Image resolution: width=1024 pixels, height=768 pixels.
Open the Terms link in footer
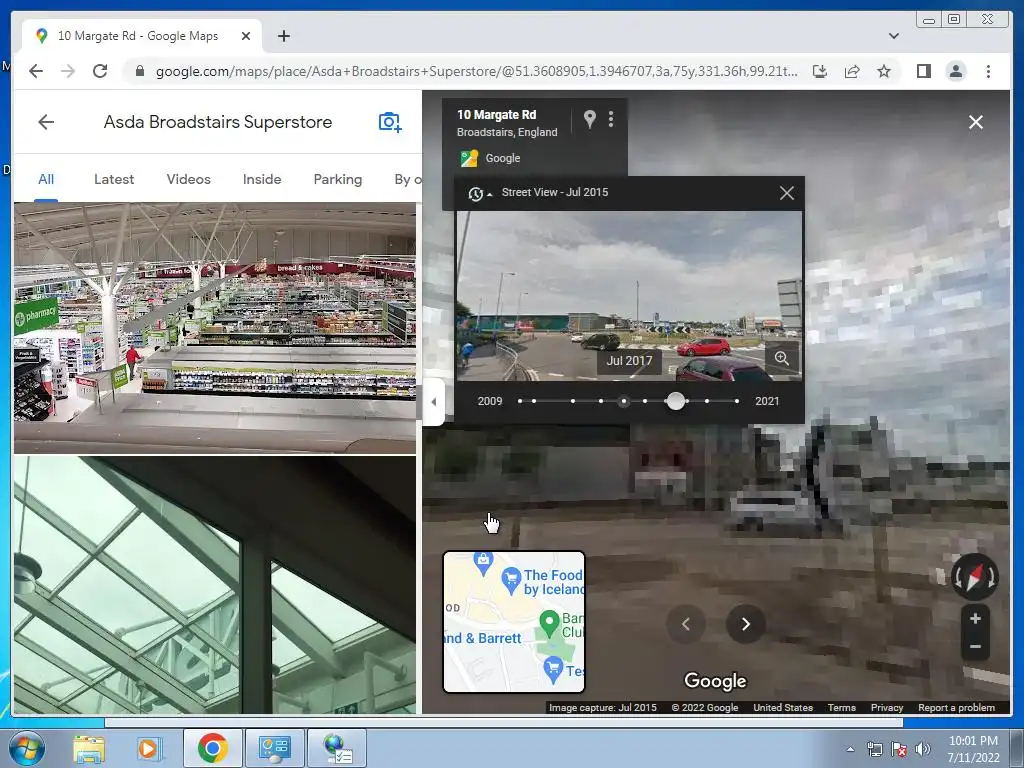click(842, 707)
